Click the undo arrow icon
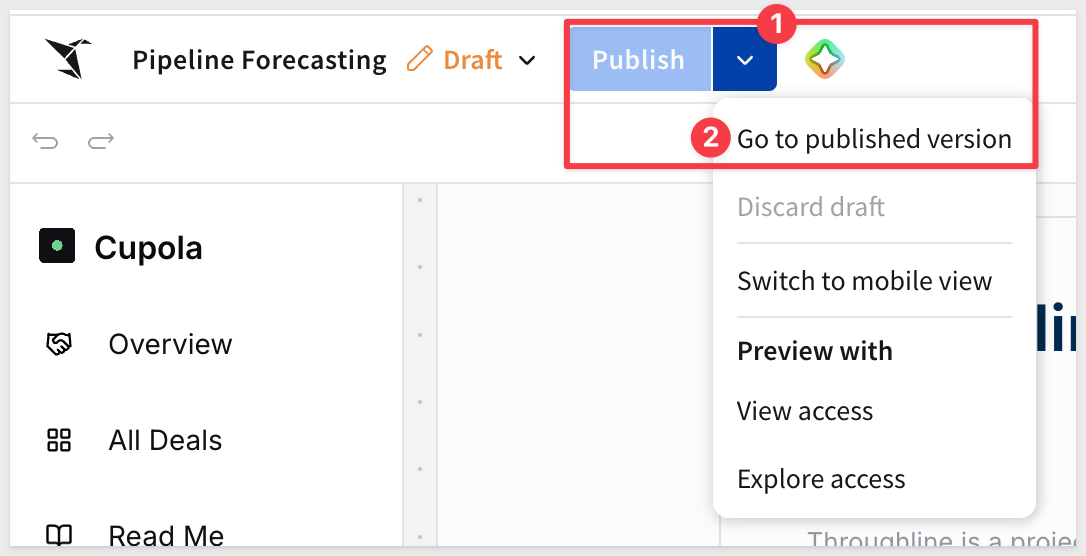The height and width of the screenshot is (556, 1086). coord(45,142)
